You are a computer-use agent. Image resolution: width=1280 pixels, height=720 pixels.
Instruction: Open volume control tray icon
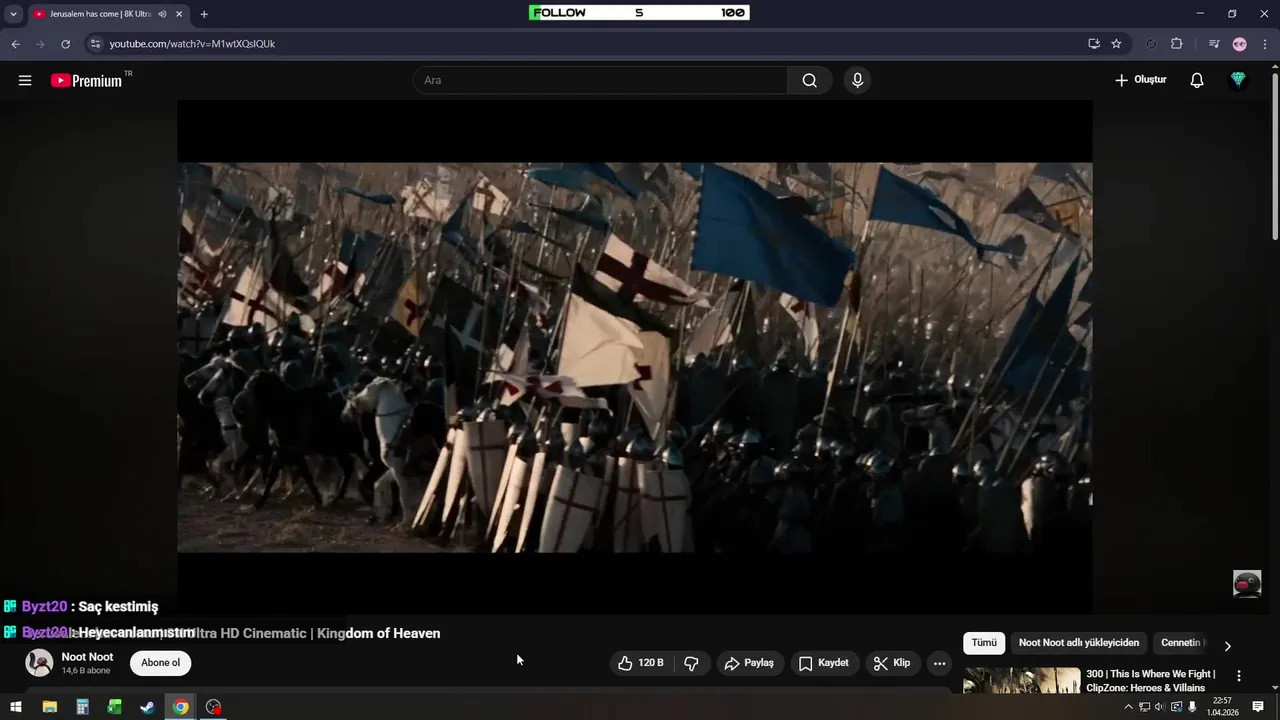click(1160, 707)
